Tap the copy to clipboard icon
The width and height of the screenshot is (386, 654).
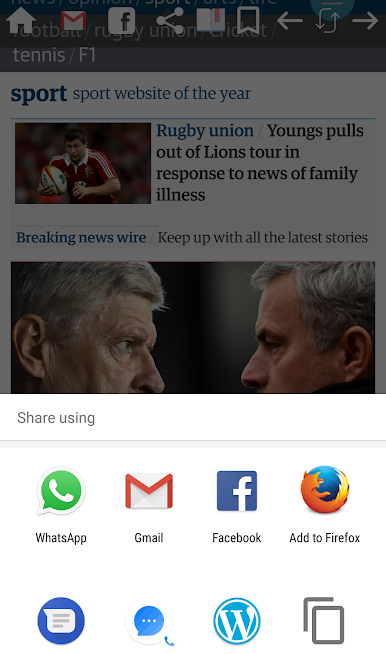[x=324, y=621]
